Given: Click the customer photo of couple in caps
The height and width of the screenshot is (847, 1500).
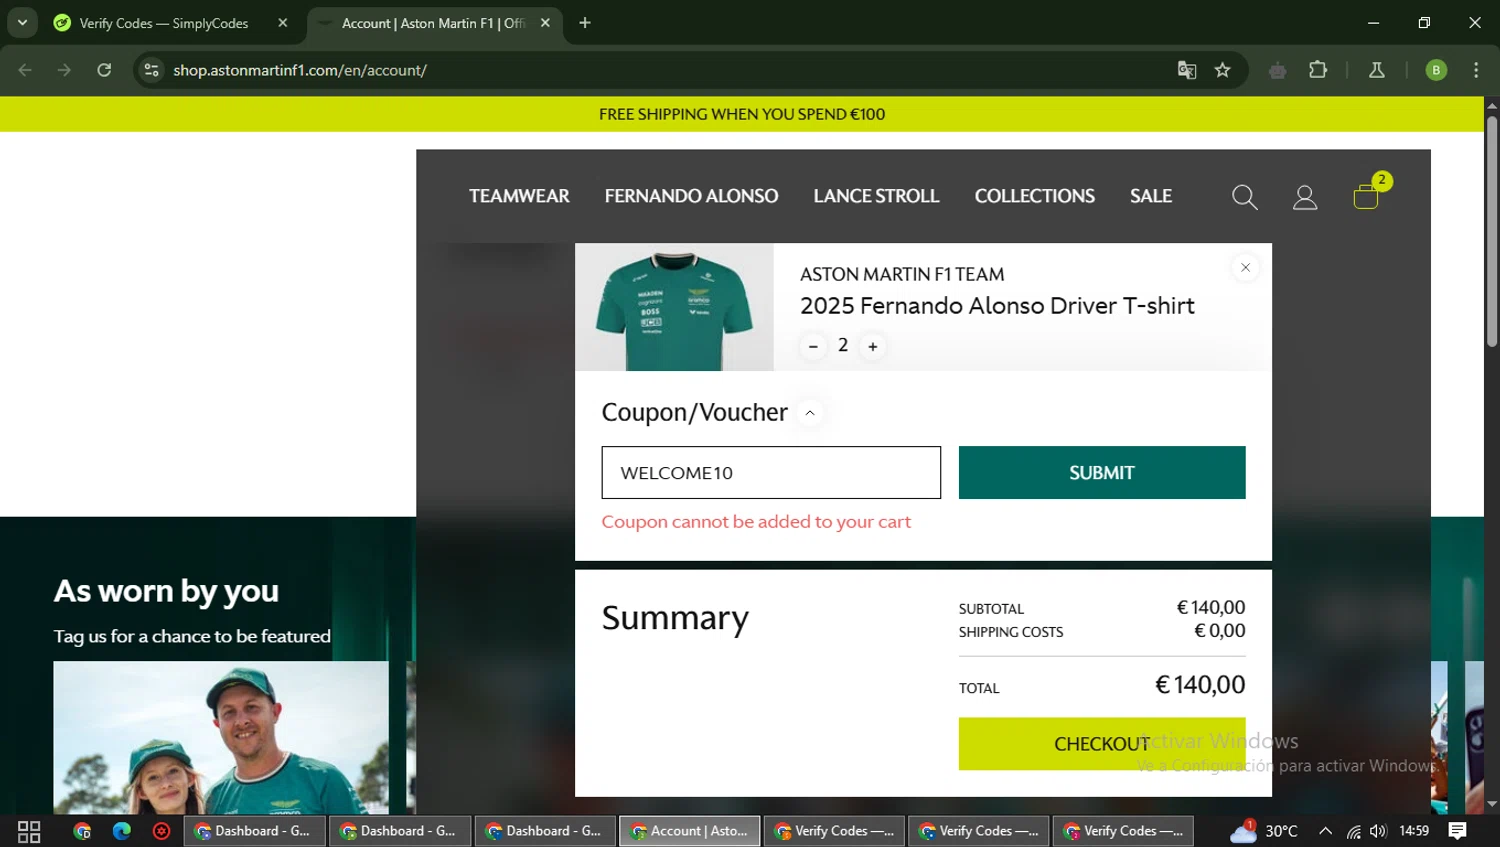Looking at the screenshot, I should (x=221, y=737).
